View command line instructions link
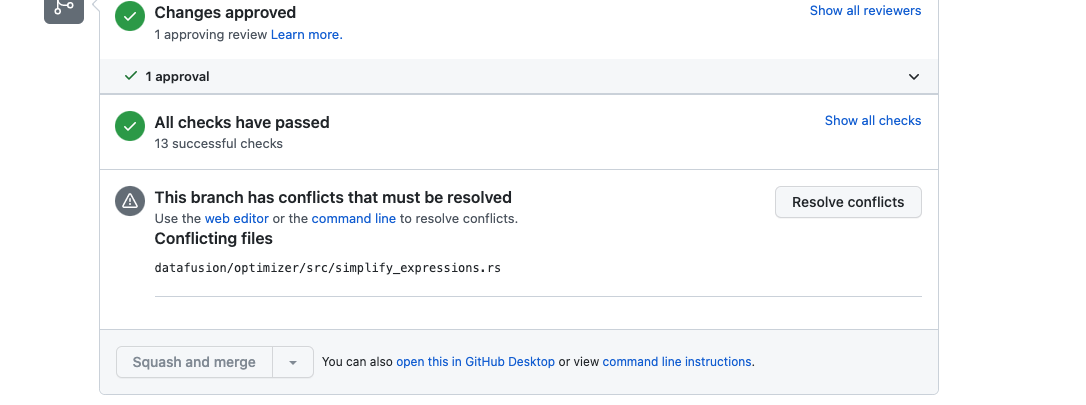This screenshot has width=1086, height=405. pyautogui.click(x=677, y=362)
